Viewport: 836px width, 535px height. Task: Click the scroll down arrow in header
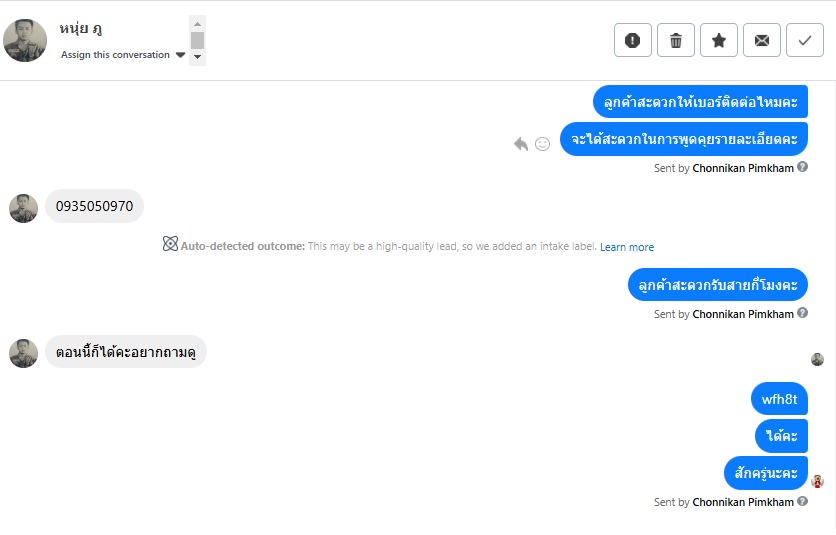[197, 57]
